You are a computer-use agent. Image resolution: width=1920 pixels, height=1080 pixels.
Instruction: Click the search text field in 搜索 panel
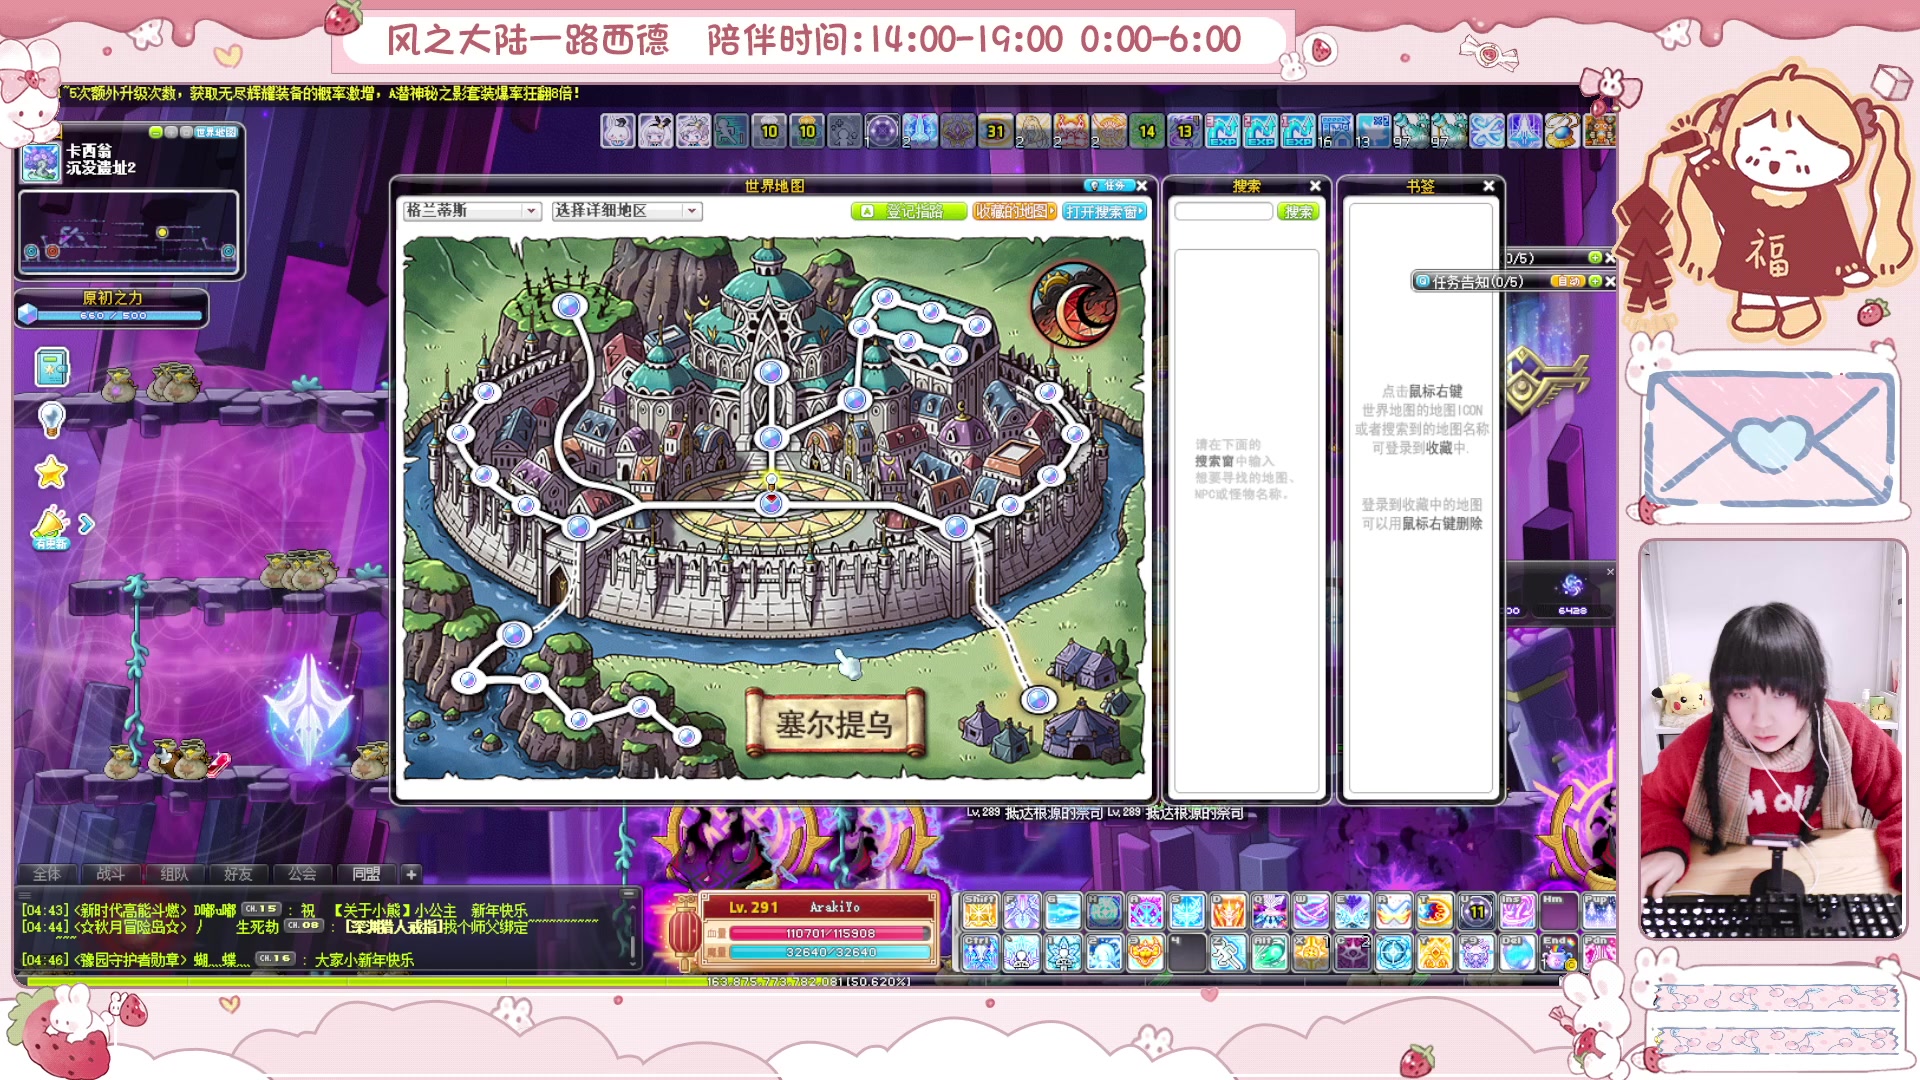coord(1223,212)
